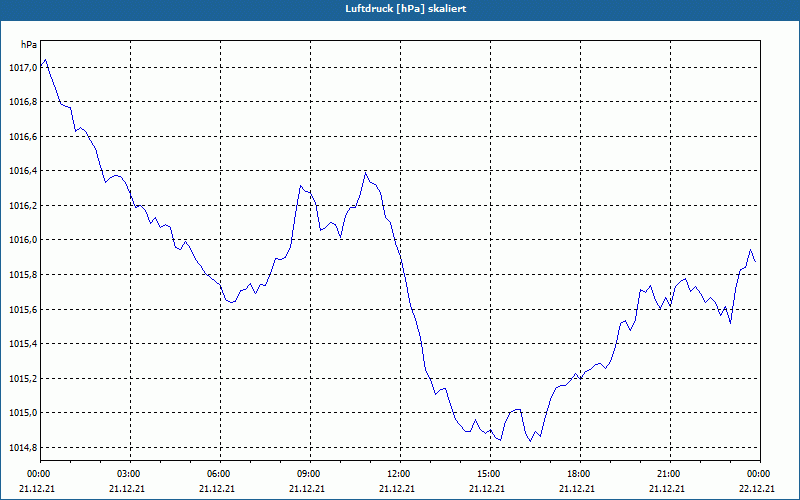
Task: Select the 21:00 time axis label
Action: pyautogui.click(x=670, y=474)
